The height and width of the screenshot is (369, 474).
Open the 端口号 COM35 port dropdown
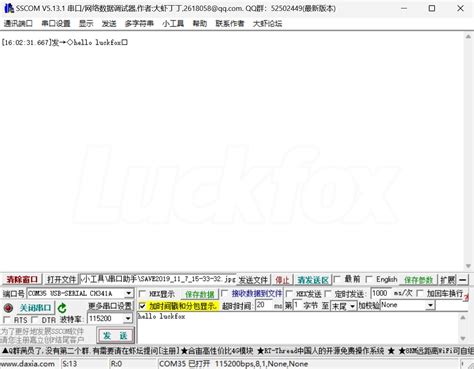coord(129,293)
